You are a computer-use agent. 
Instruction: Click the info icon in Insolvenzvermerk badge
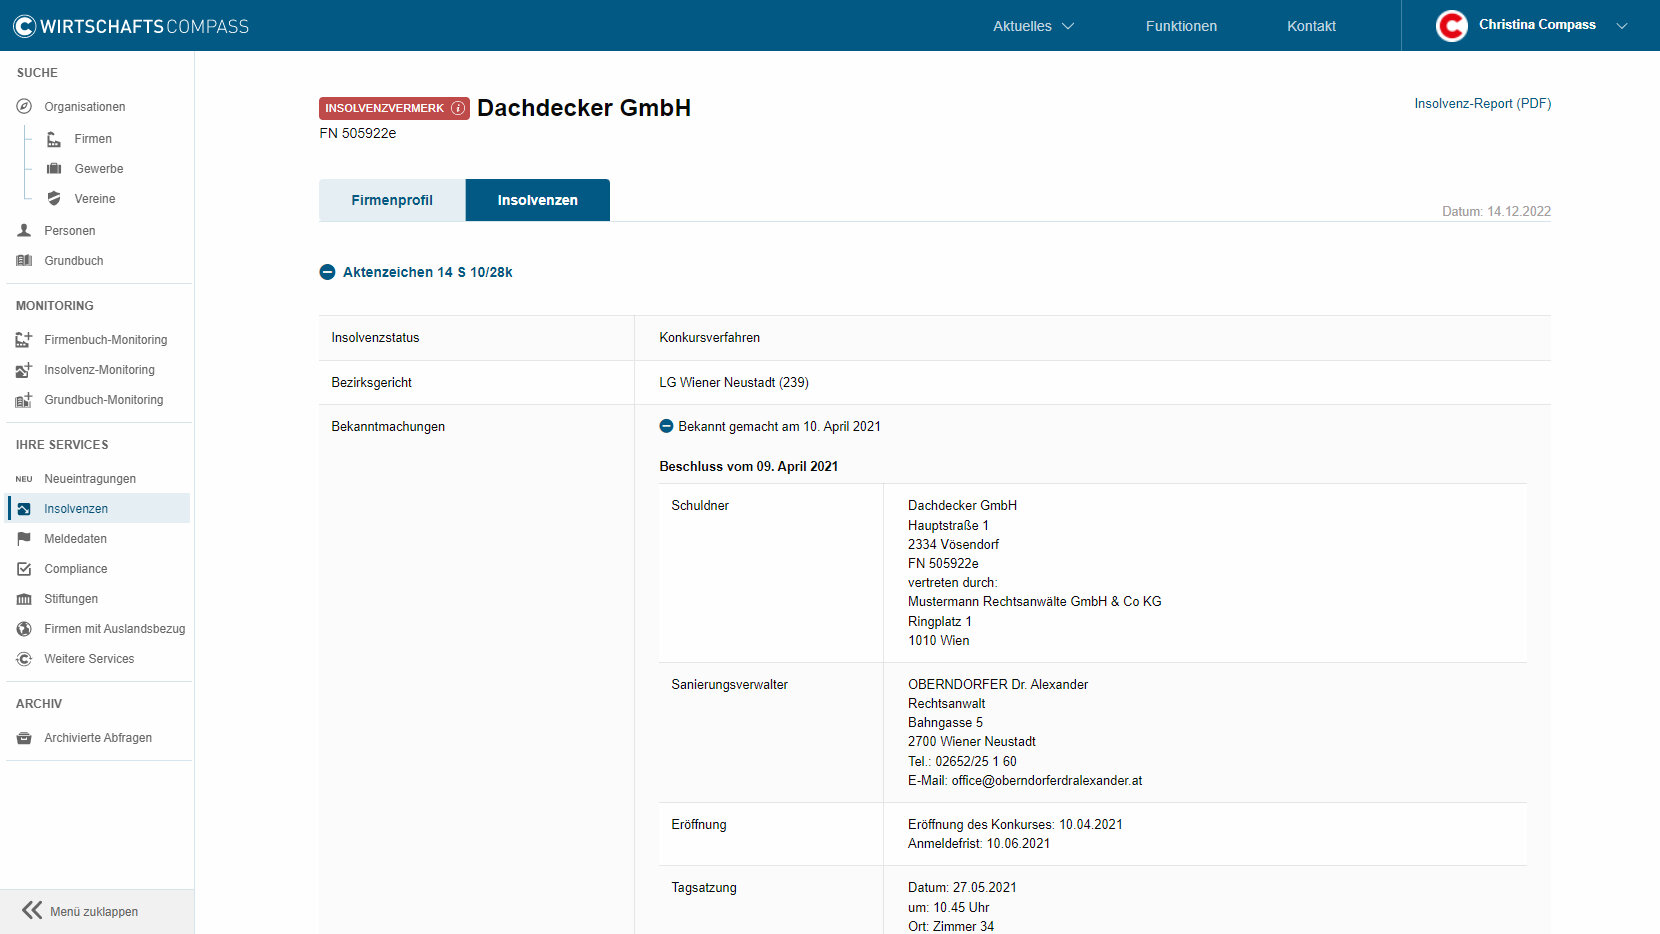click(458, 108)
